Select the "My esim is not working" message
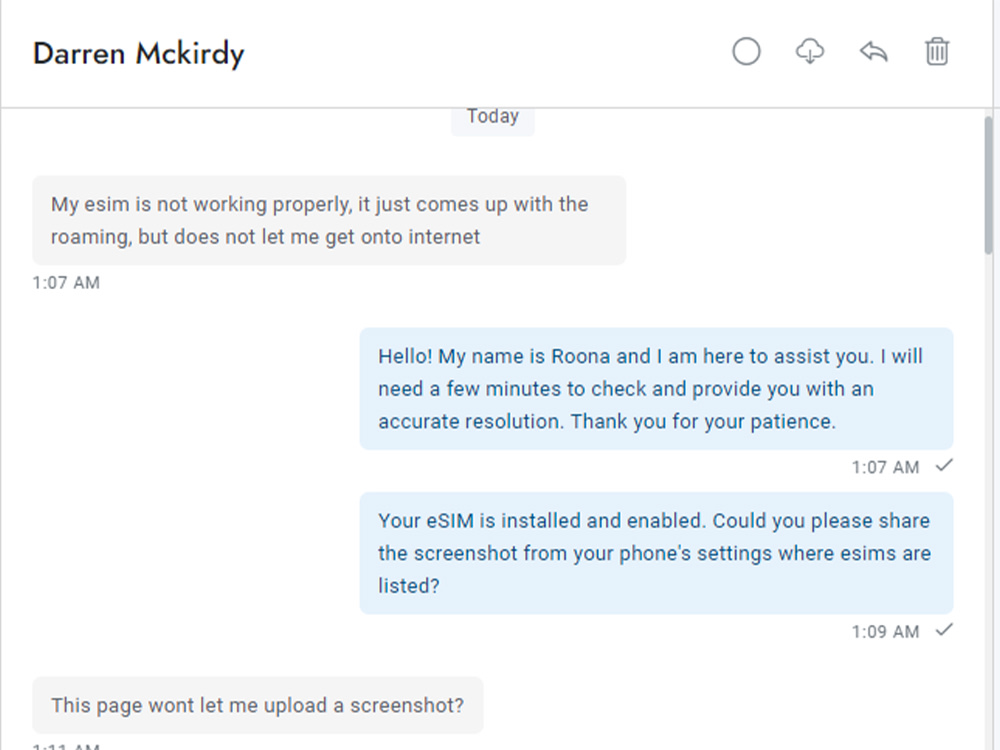This screenshot has height=750, width=1000. (329, 220)
